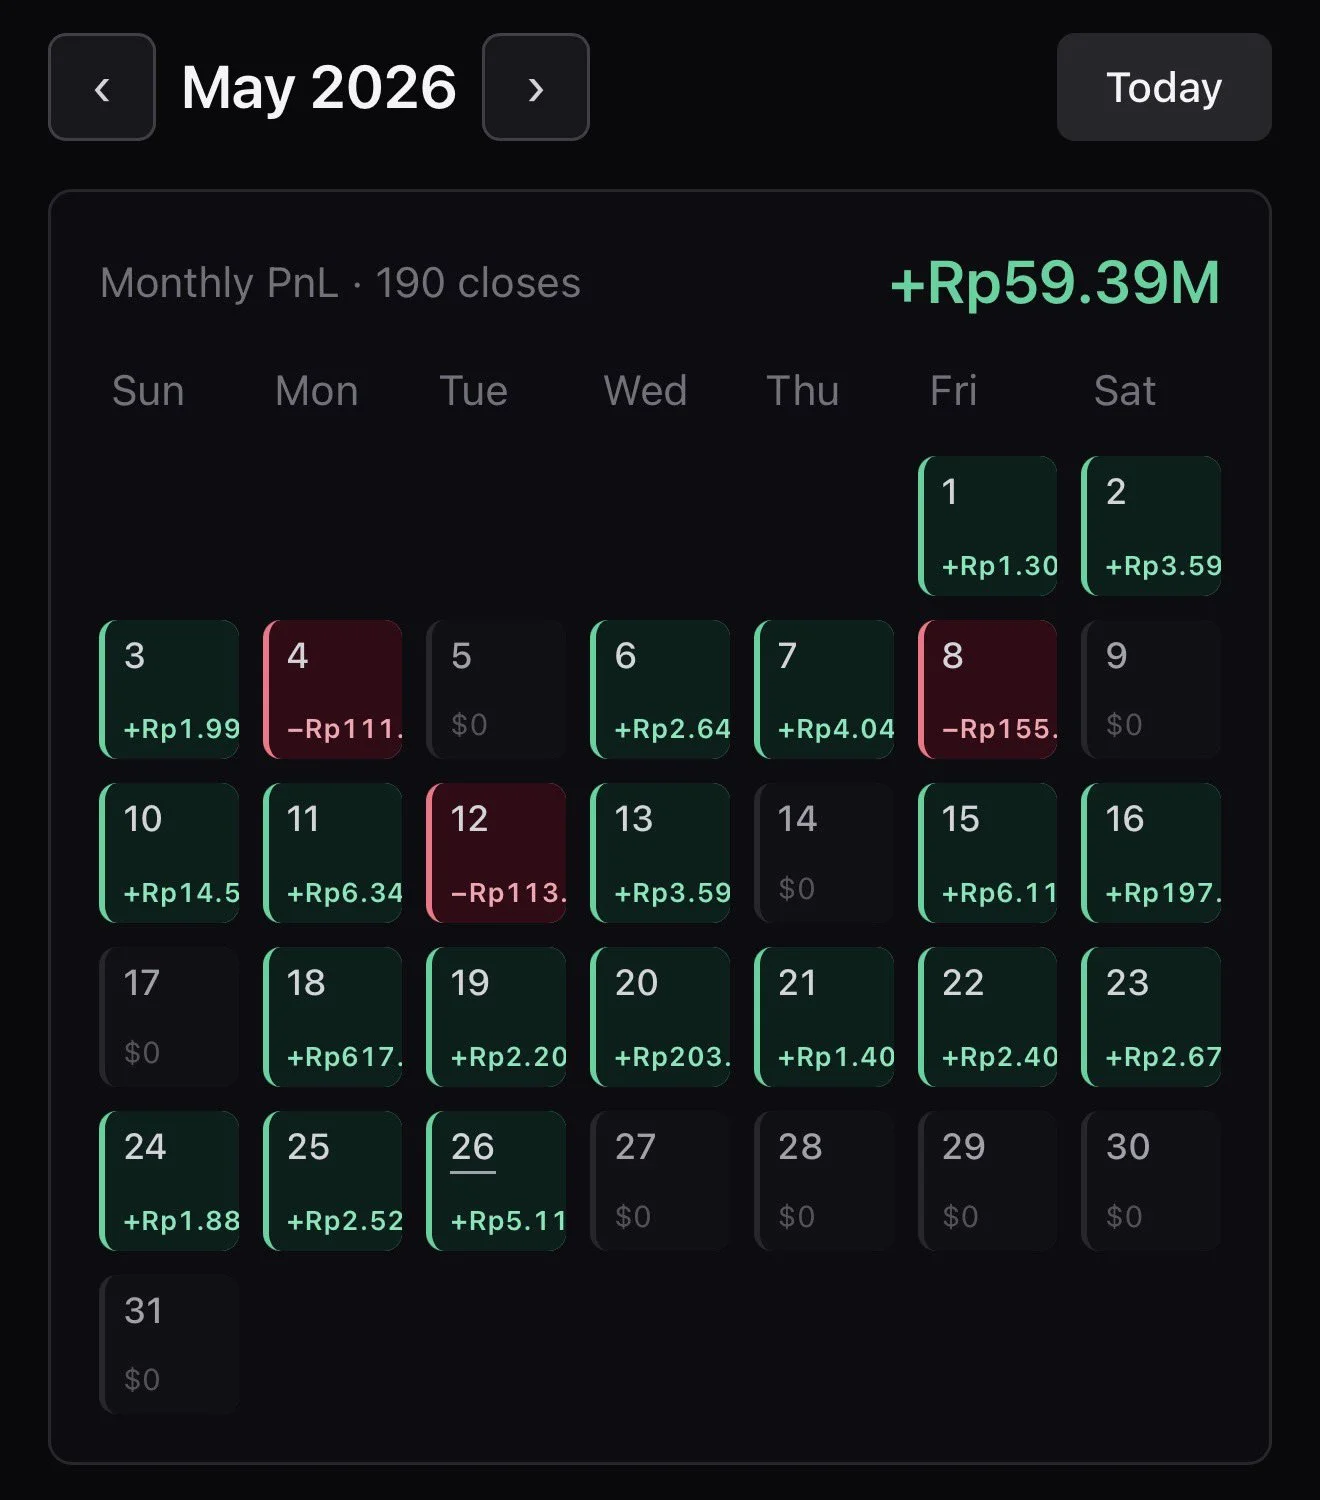Open May 20 day showing +Rp203
This screenshot has width=1320, height=1500.
(661, 1017)
